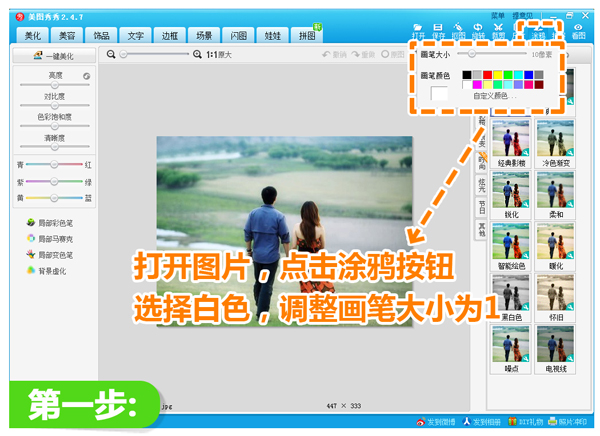This screenshot has height=436, width=600.
Task: Click the 一键美化 button
Action: coord(53,58)
